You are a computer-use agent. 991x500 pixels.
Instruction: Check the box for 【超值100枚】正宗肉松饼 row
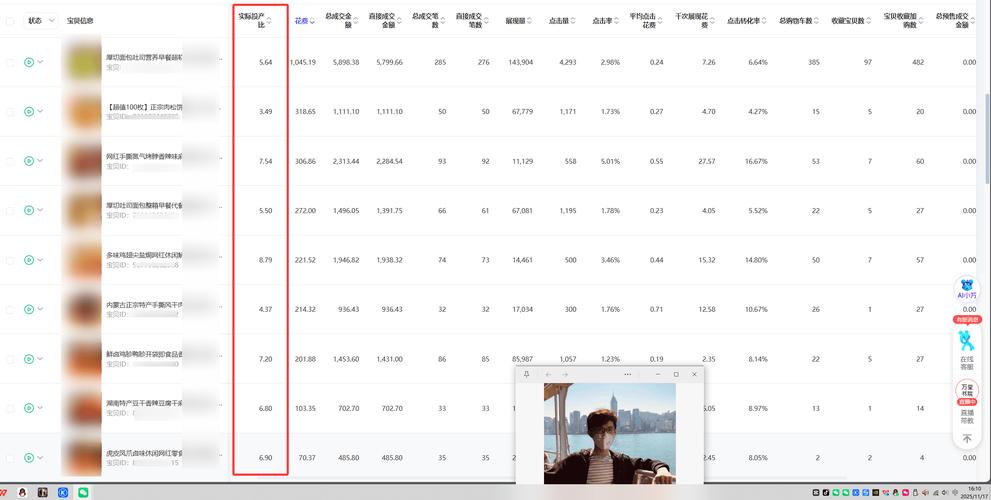pos(10,111)
